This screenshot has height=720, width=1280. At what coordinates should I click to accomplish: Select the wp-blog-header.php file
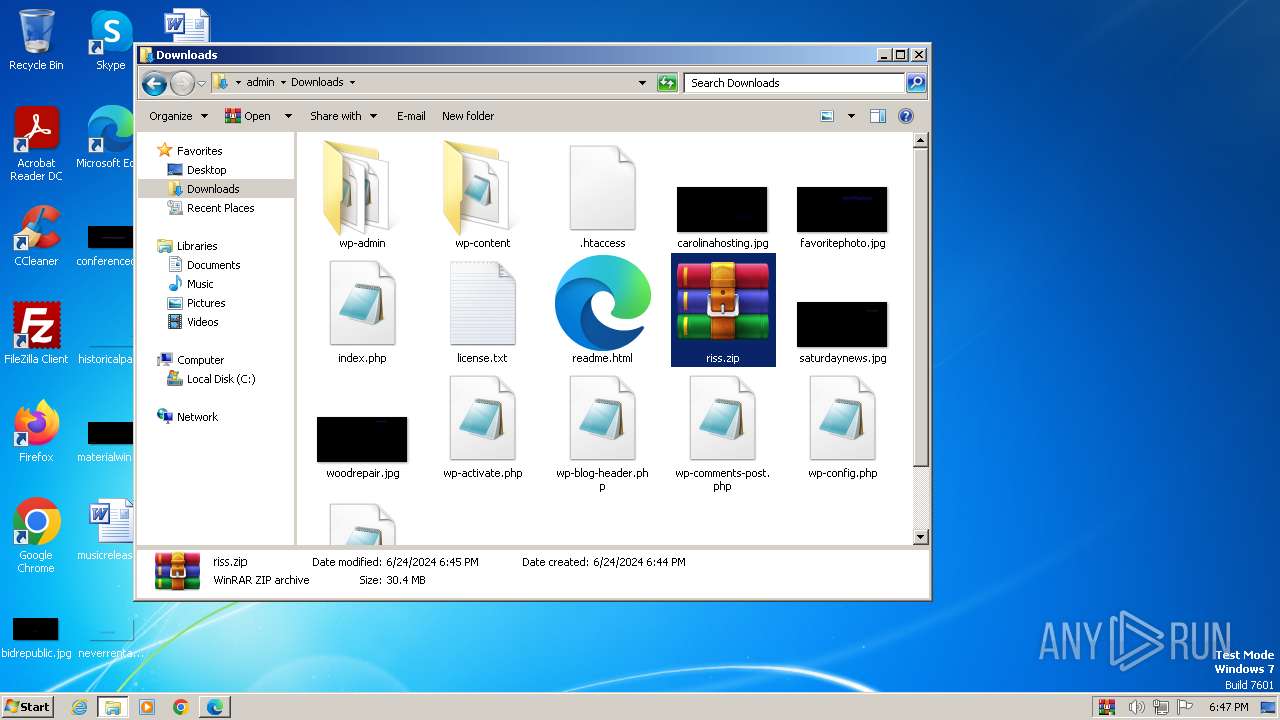[x=602, y=434]
